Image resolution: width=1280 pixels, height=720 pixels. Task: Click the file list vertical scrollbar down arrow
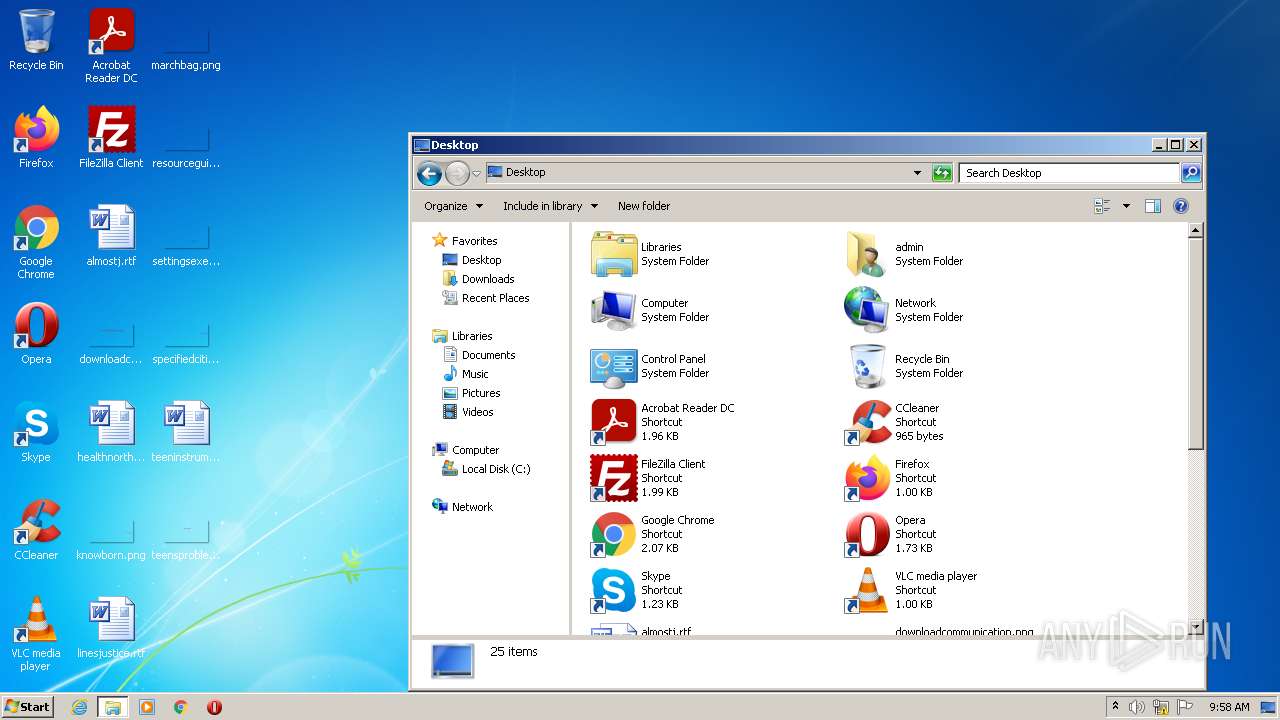click(x=1195, y=626)
